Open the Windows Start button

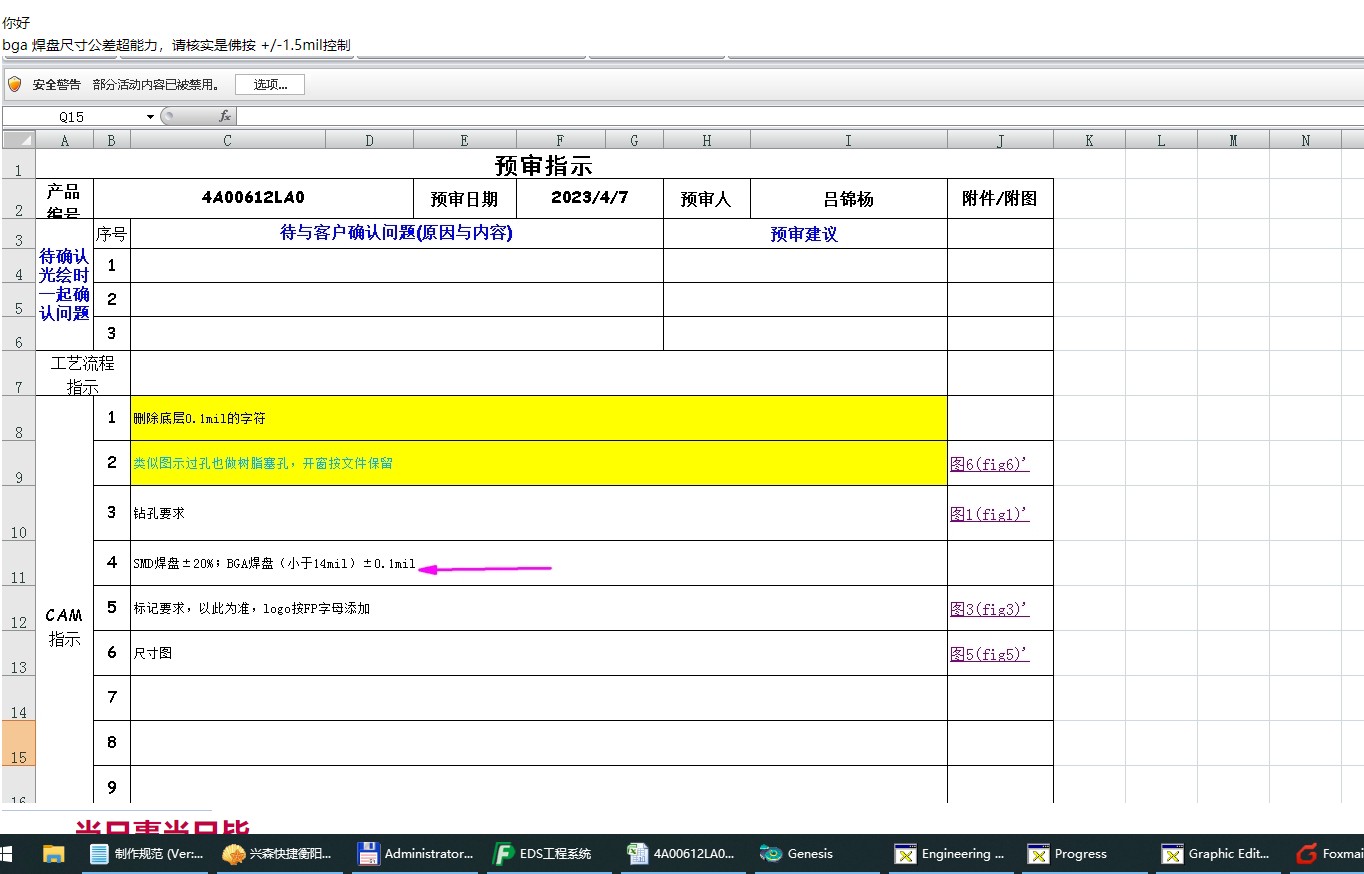tap(8, 854)
